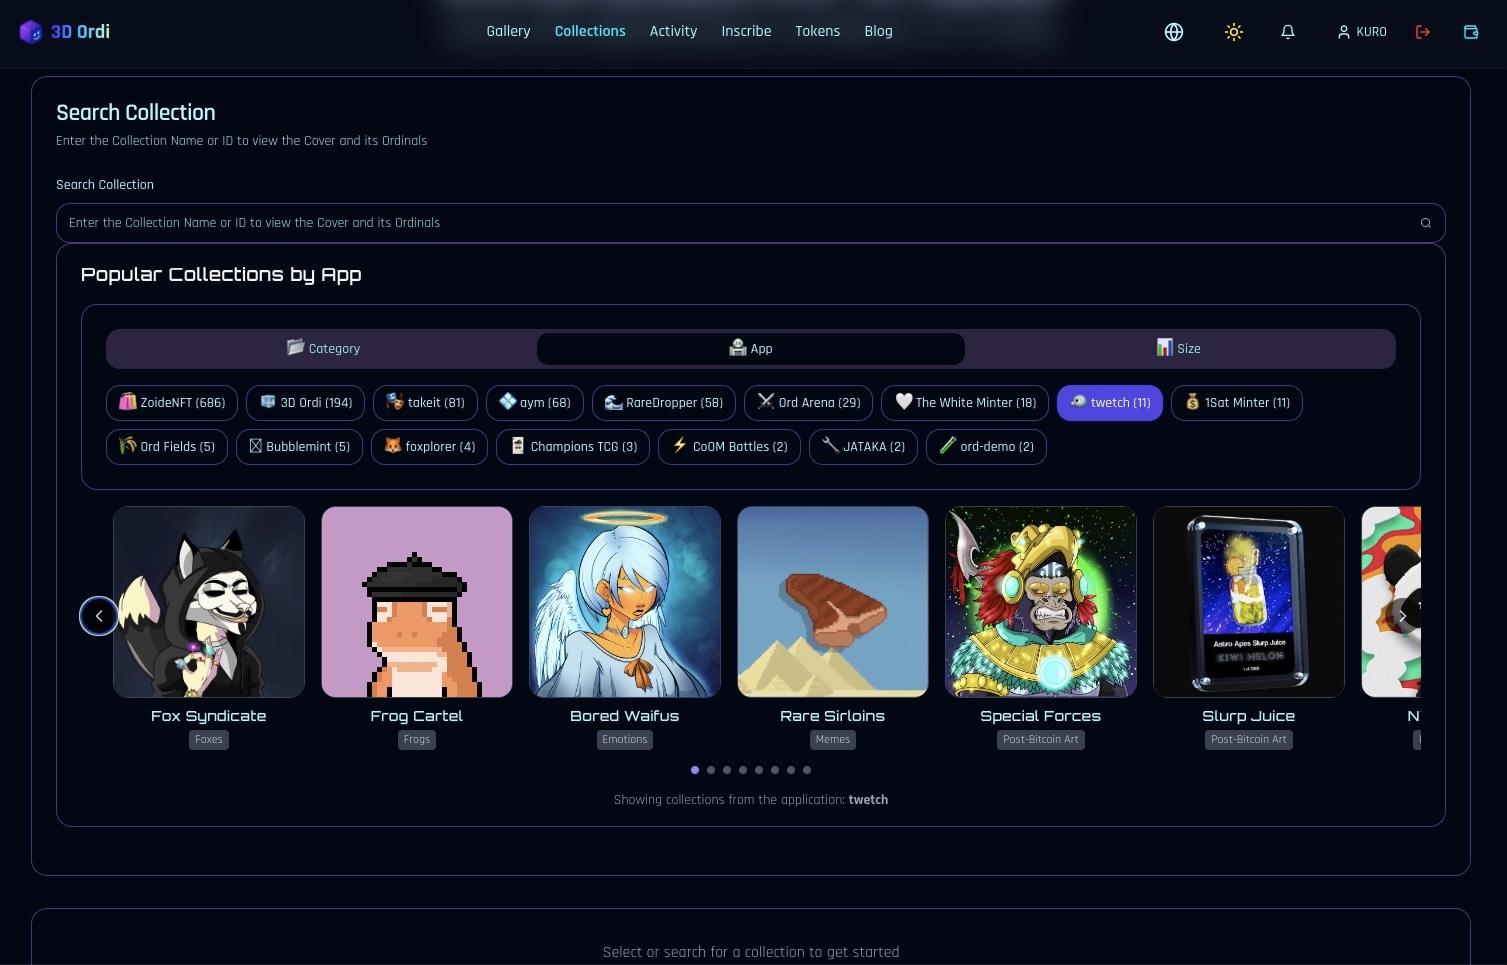
Task: Click the Memes category tag
Action: [833, 740]
